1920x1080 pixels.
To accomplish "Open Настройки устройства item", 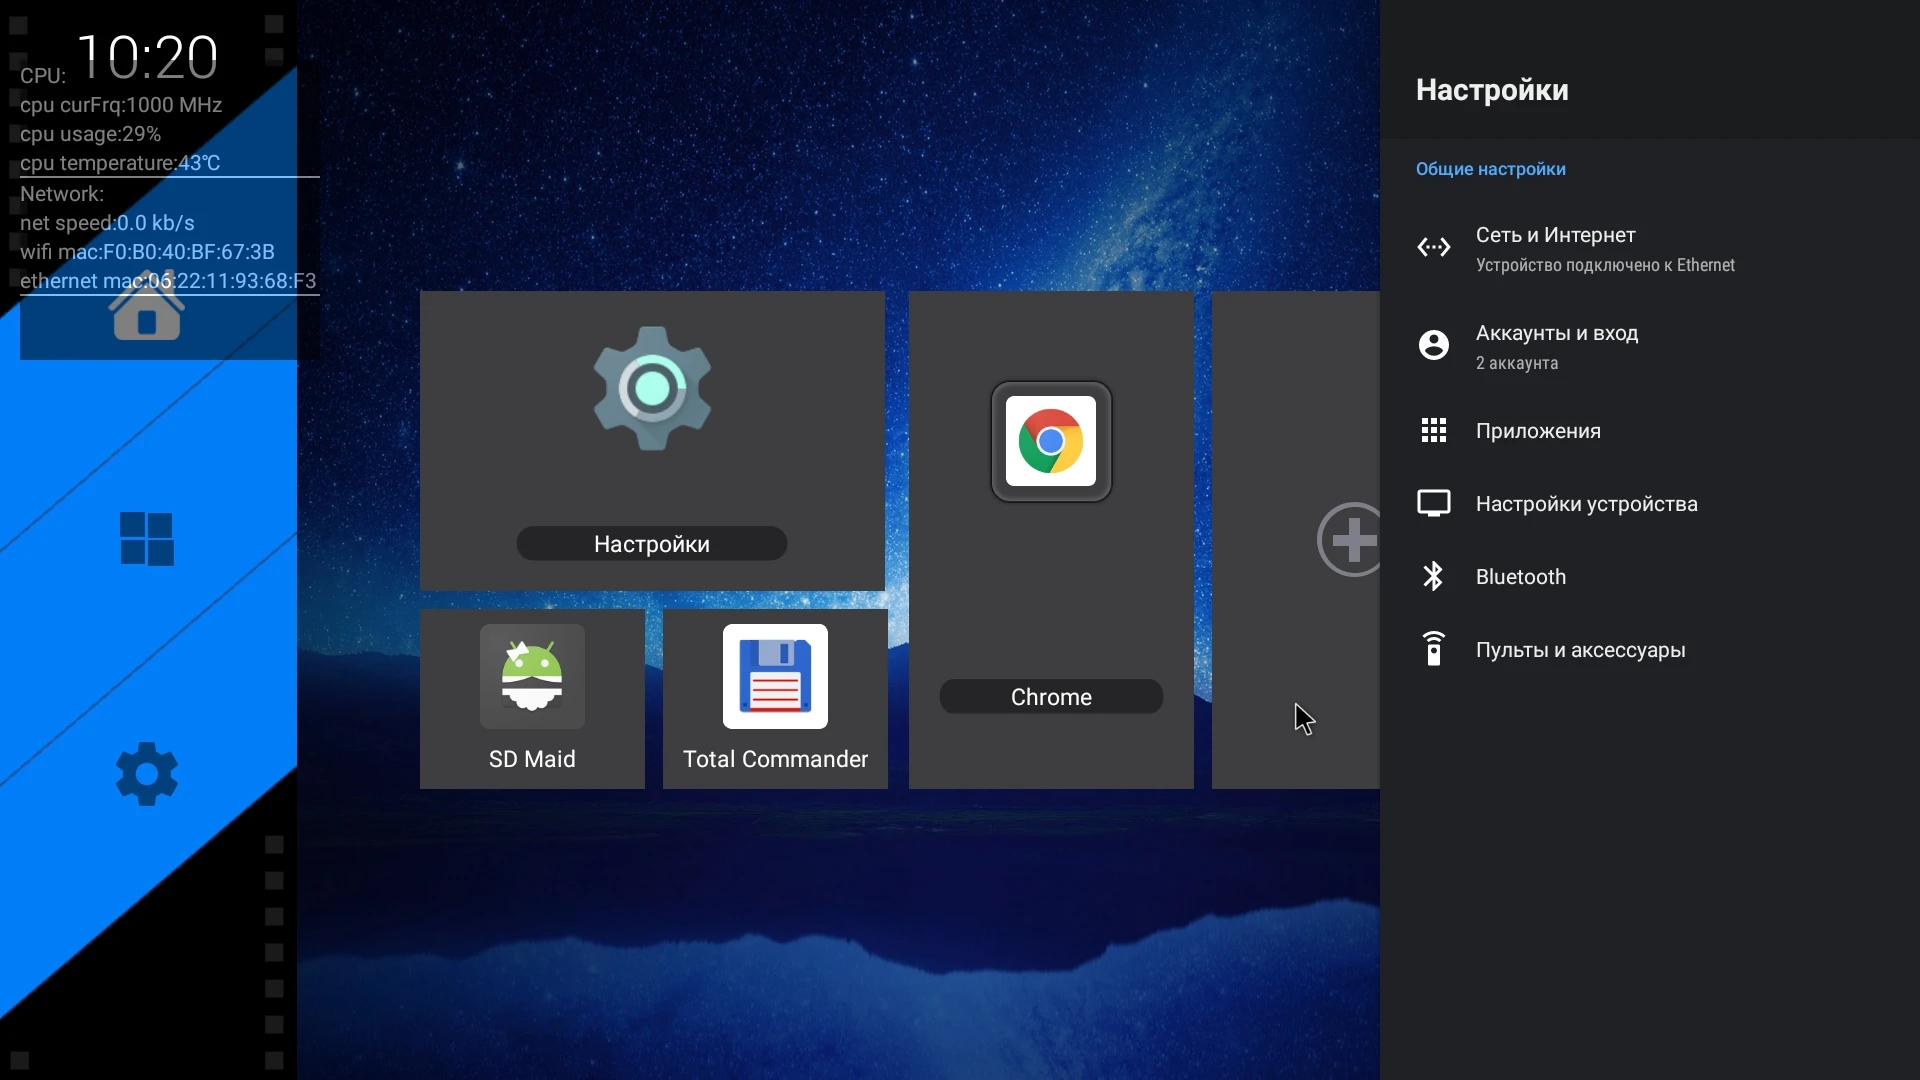I will tap(1586, 504).
